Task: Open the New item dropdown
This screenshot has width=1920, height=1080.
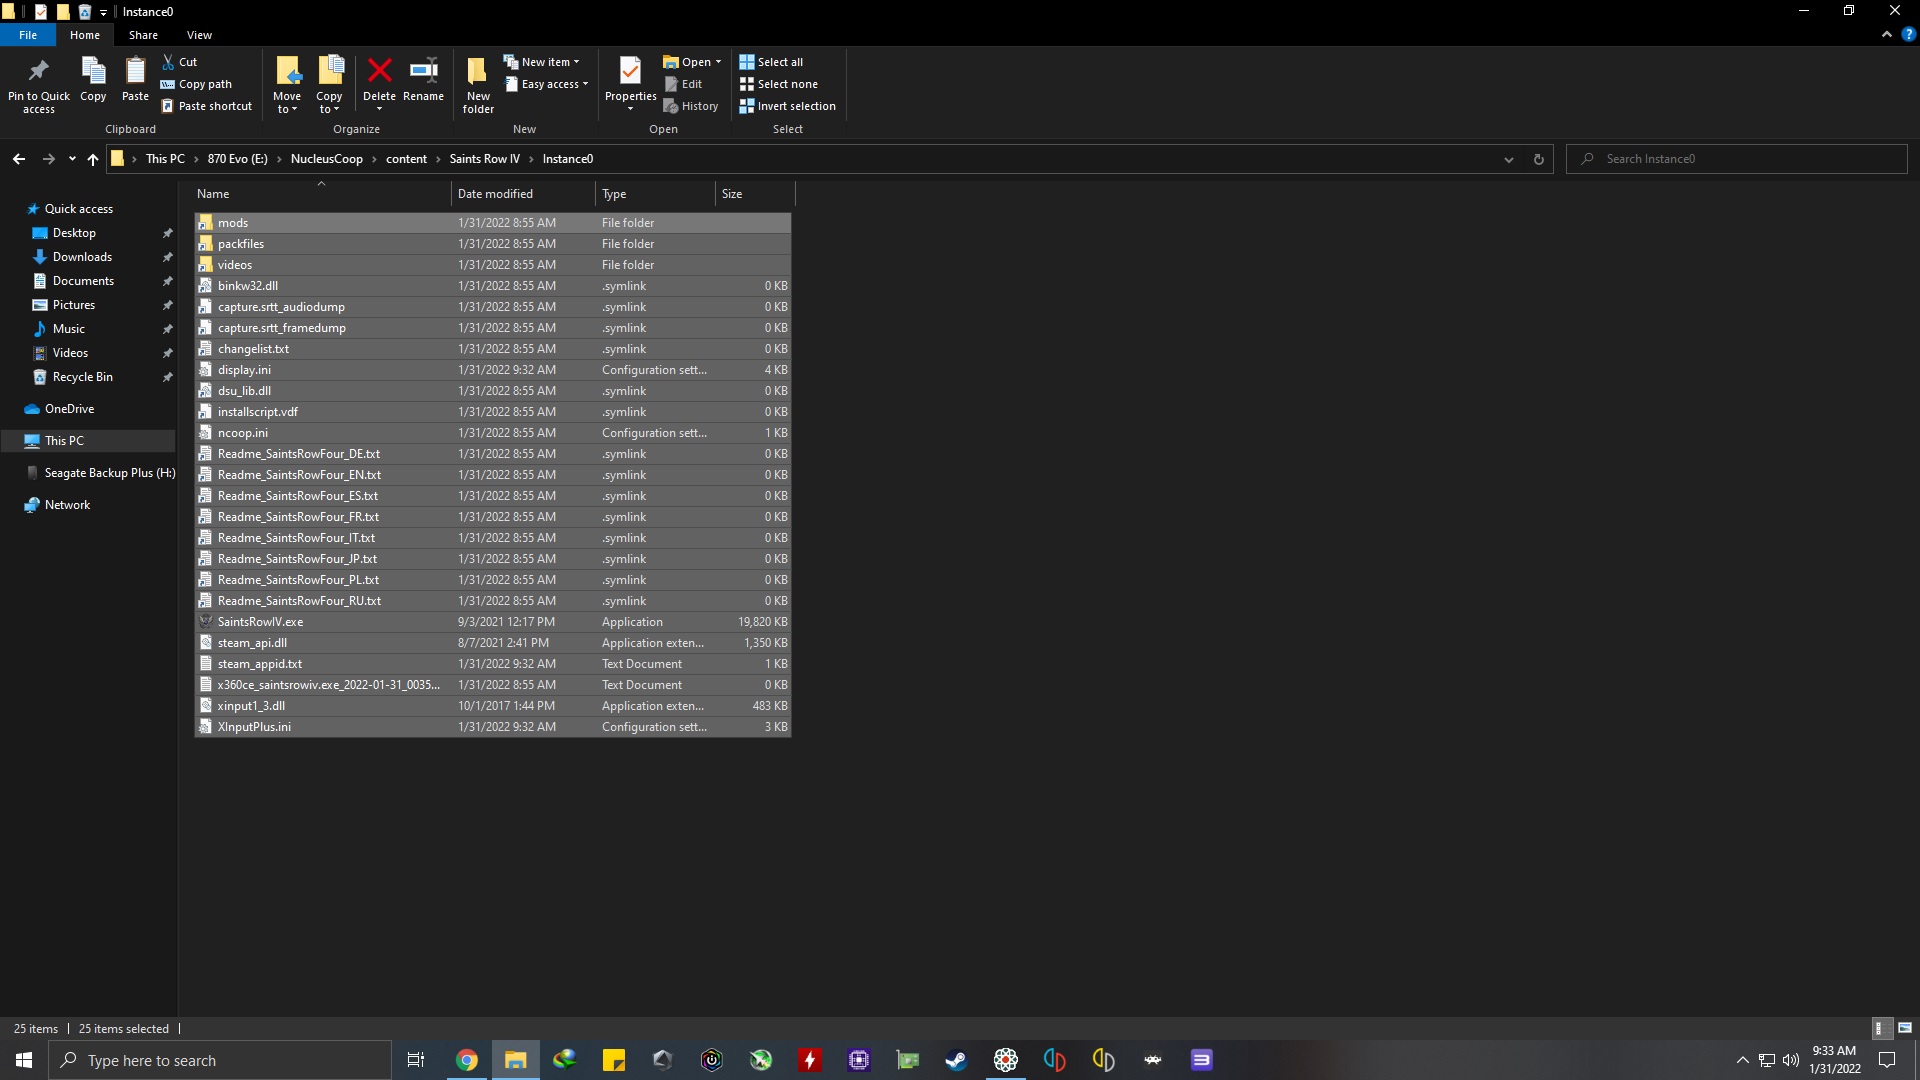Action: (x=541, y=62)
